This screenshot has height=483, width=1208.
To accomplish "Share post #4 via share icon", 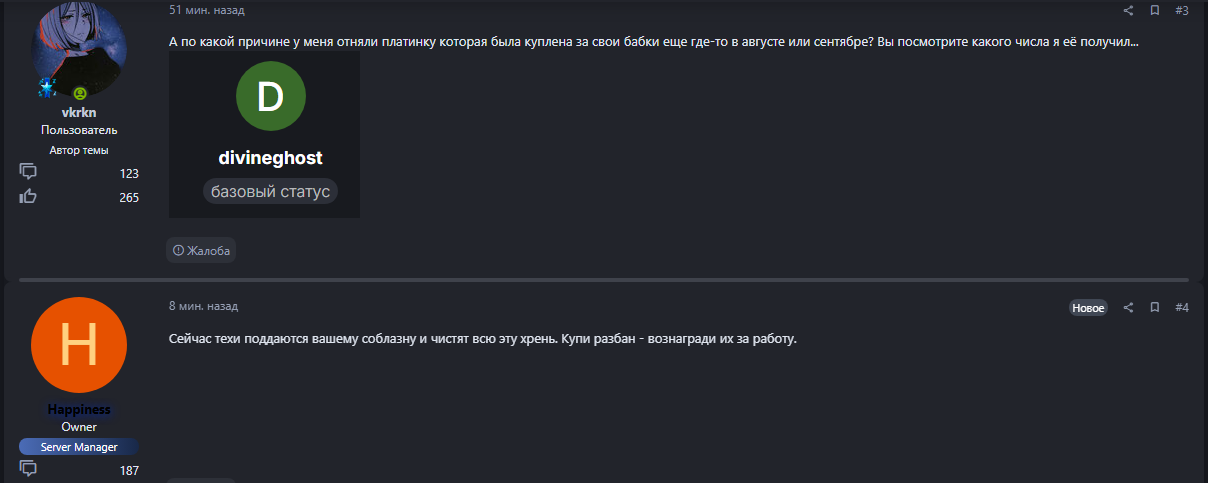I will (x=1128, y=308).
